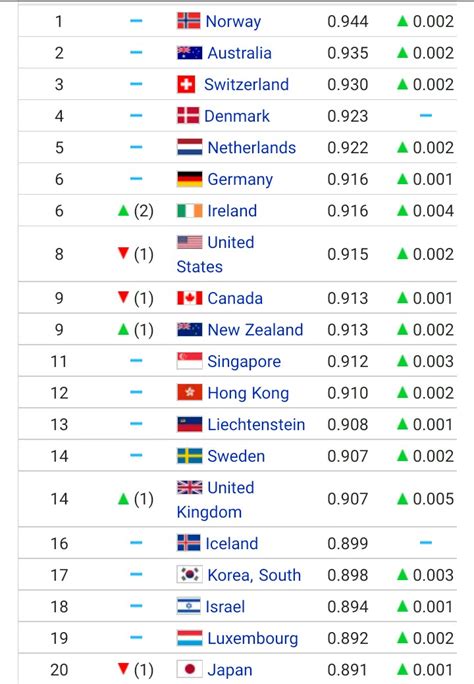Open the Iceland country link
Image resolution: width=474 pixels, height=684 pixels.
coord(232,544)
